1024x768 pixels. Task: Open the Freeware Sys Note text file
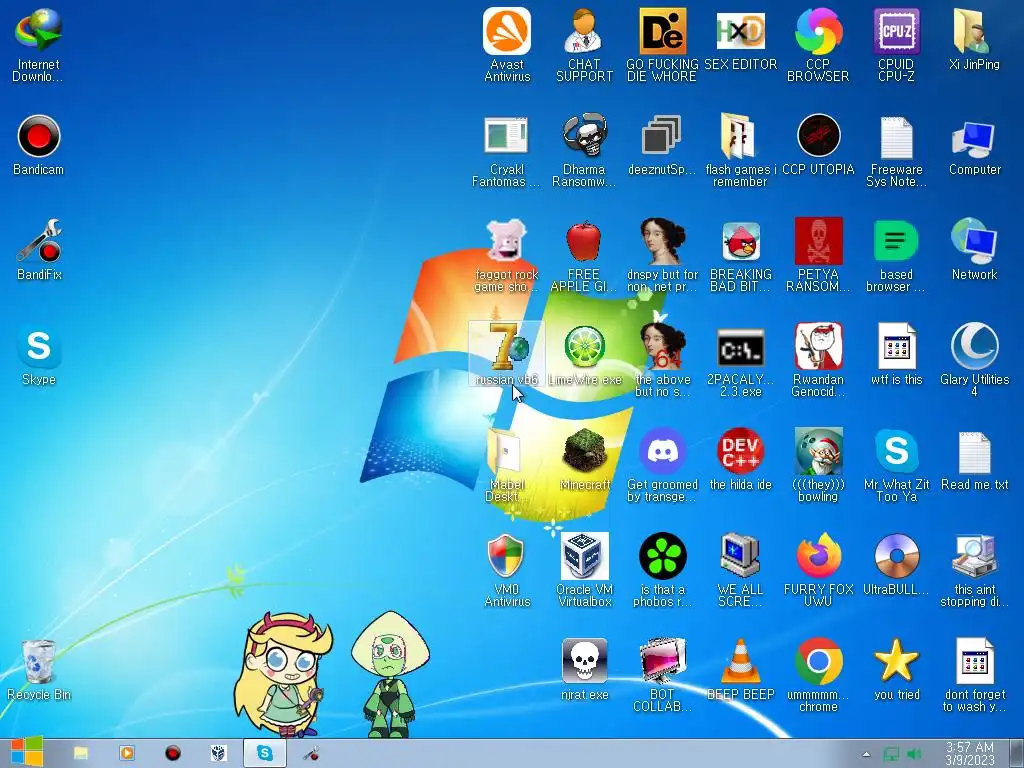(896, 151)
